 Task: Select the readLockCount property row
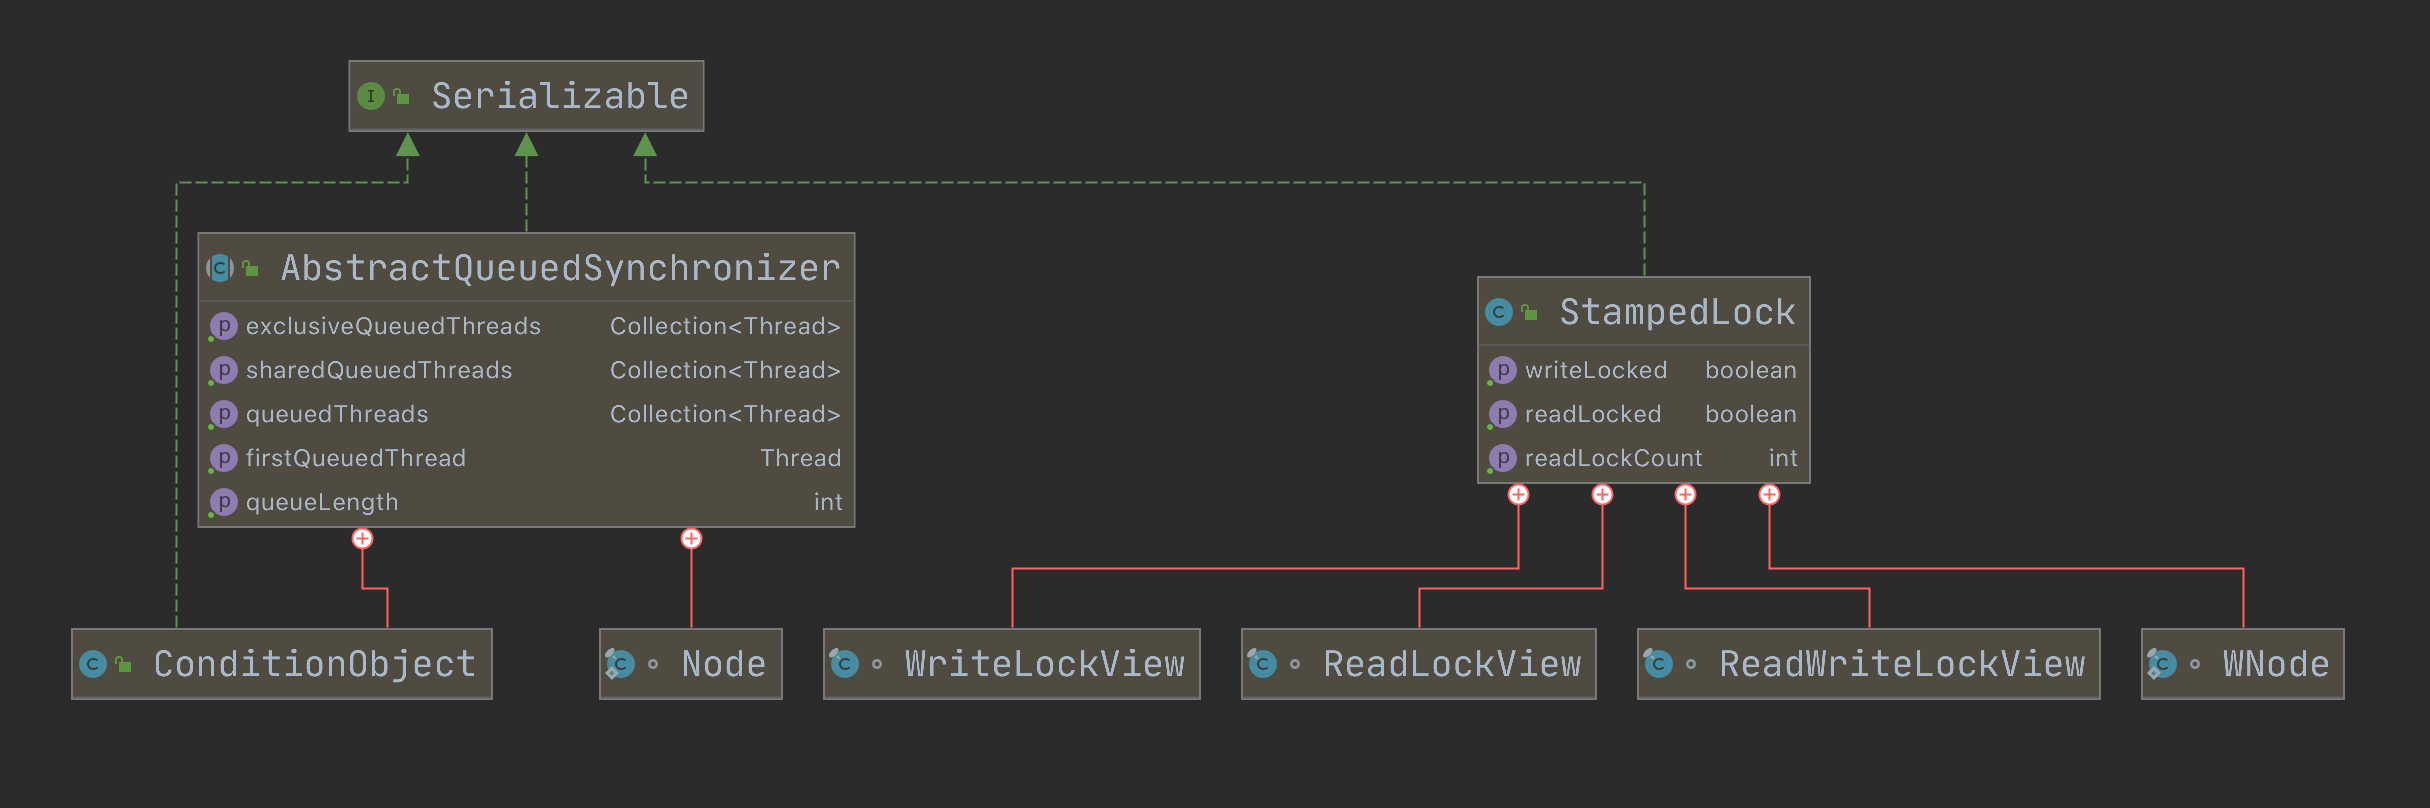(1644, 459)
